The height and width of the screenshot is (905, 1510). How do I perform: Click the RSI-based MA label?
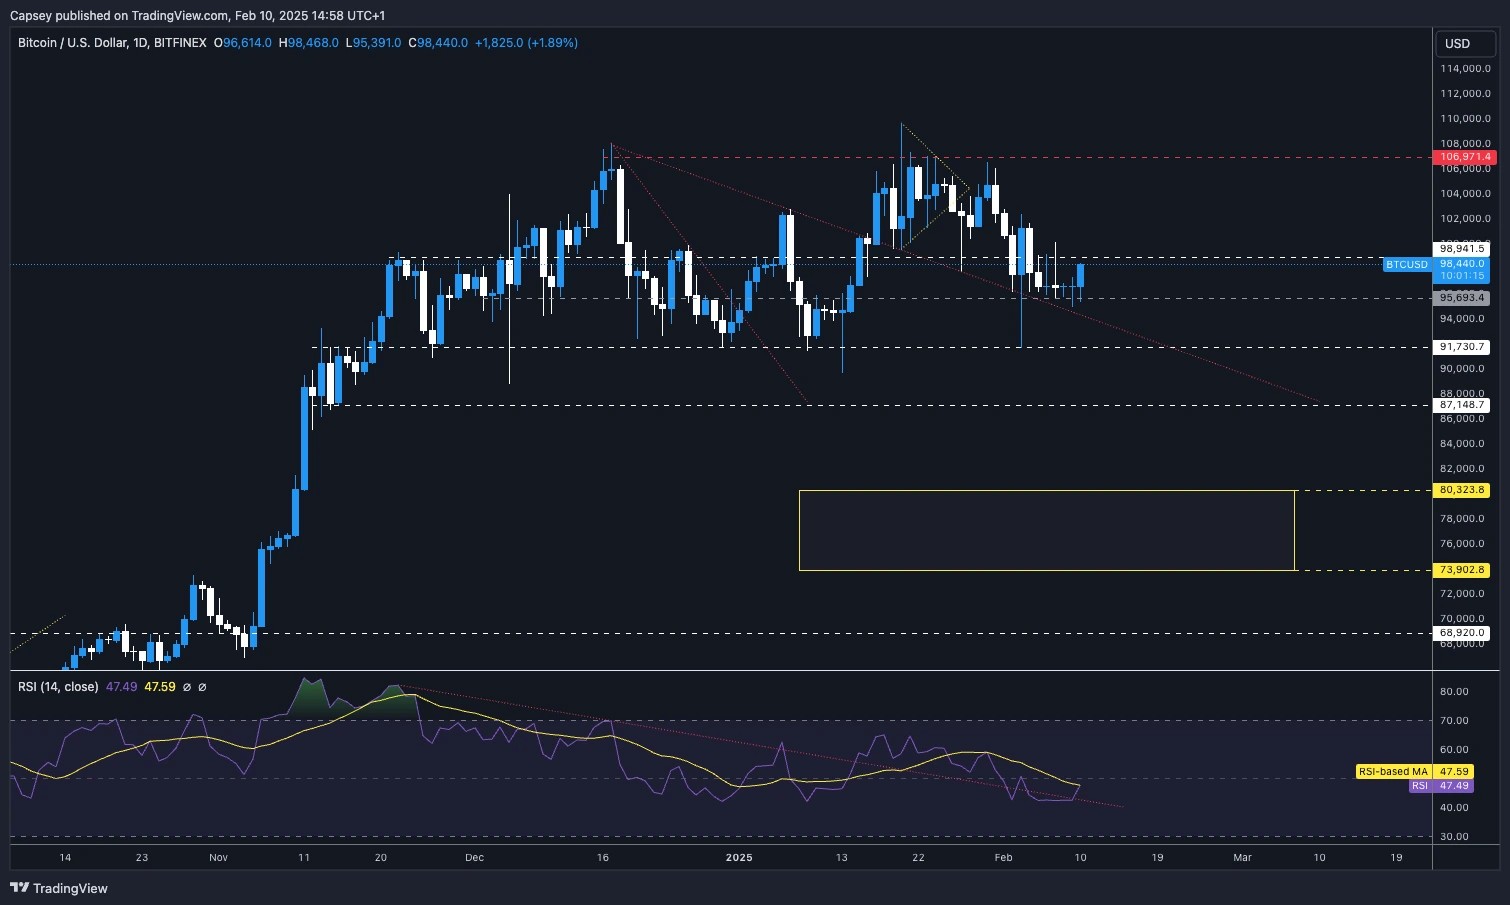[1393, 771]
